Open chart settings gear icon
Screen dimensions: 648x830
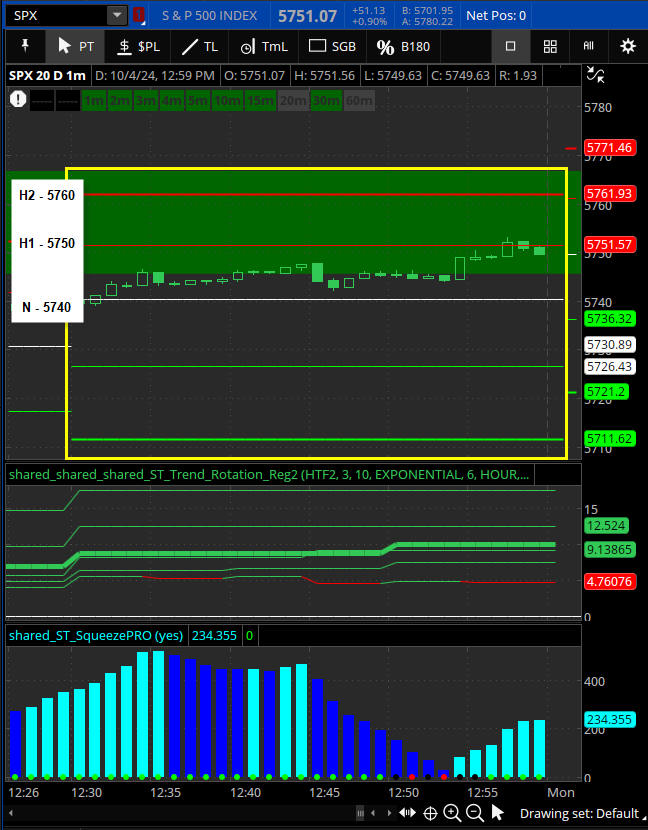point(627,46)
